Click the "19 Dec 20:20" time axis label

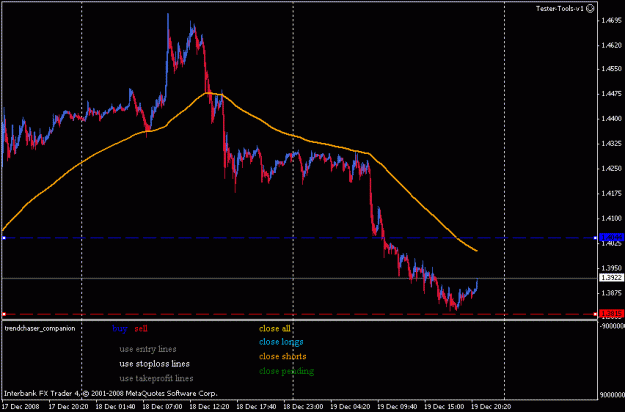point(491,406)
